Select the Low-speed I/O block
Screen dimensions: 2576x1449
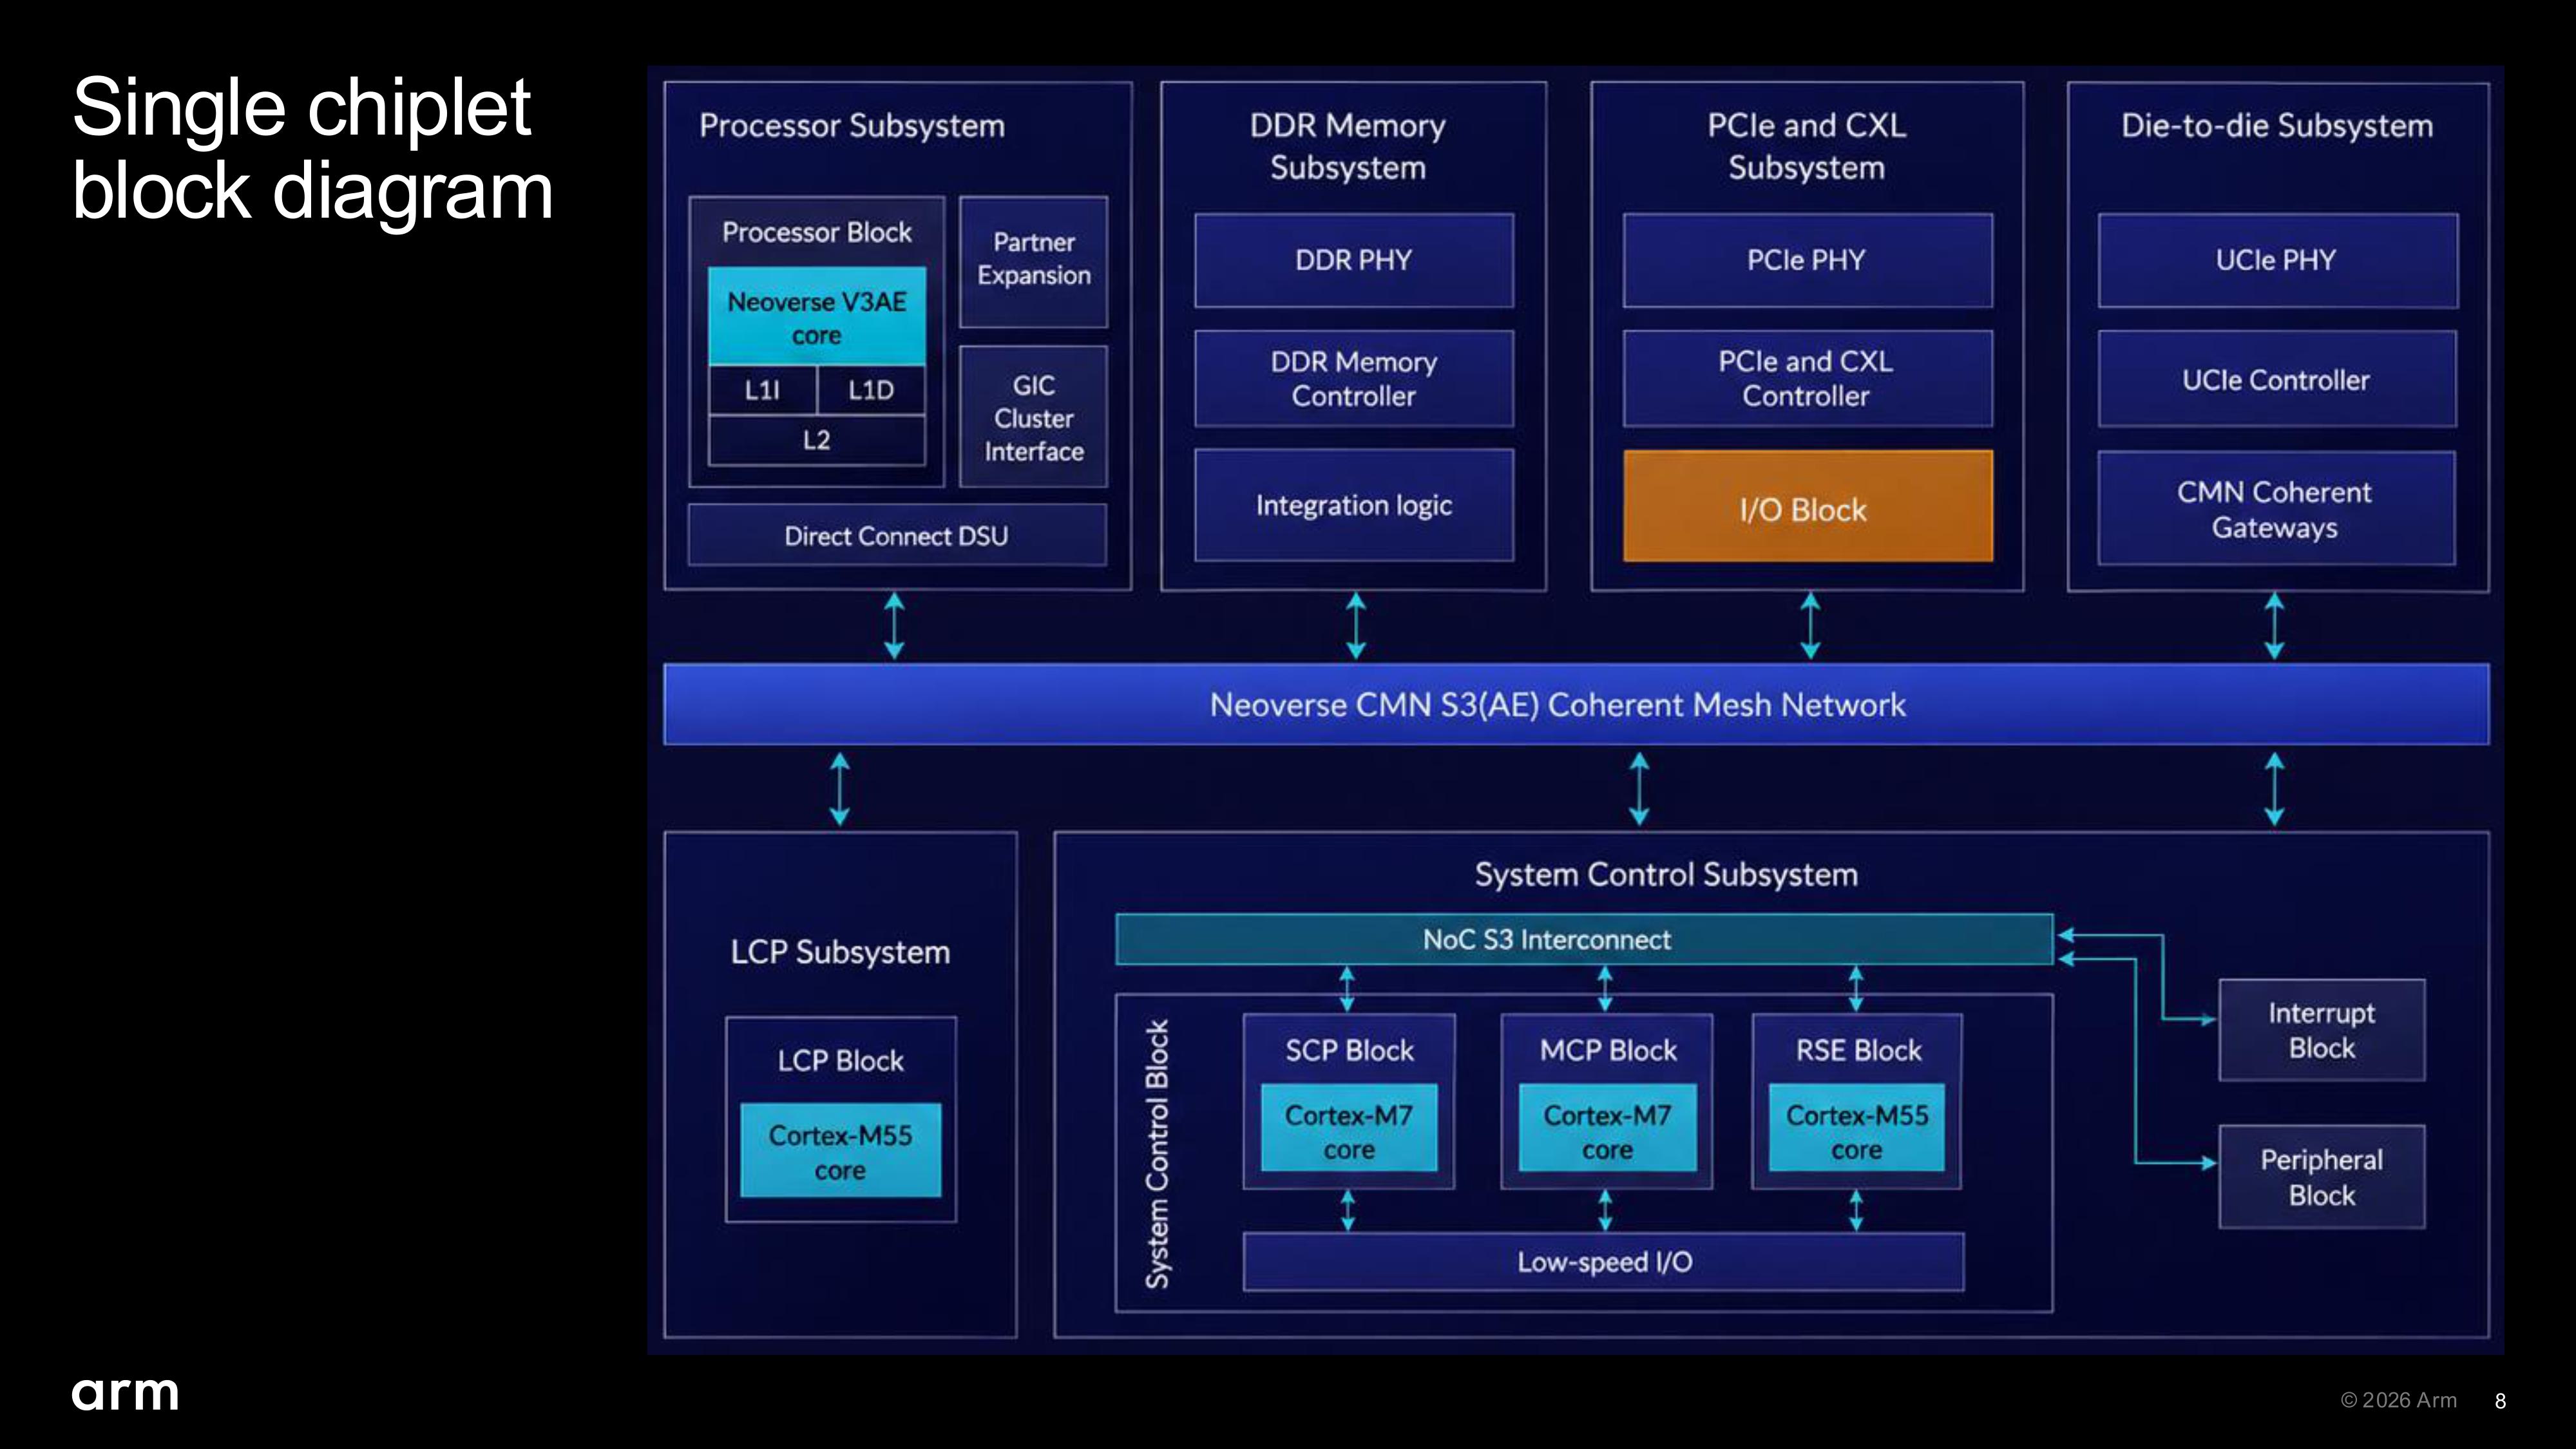click(1604, 1262)
